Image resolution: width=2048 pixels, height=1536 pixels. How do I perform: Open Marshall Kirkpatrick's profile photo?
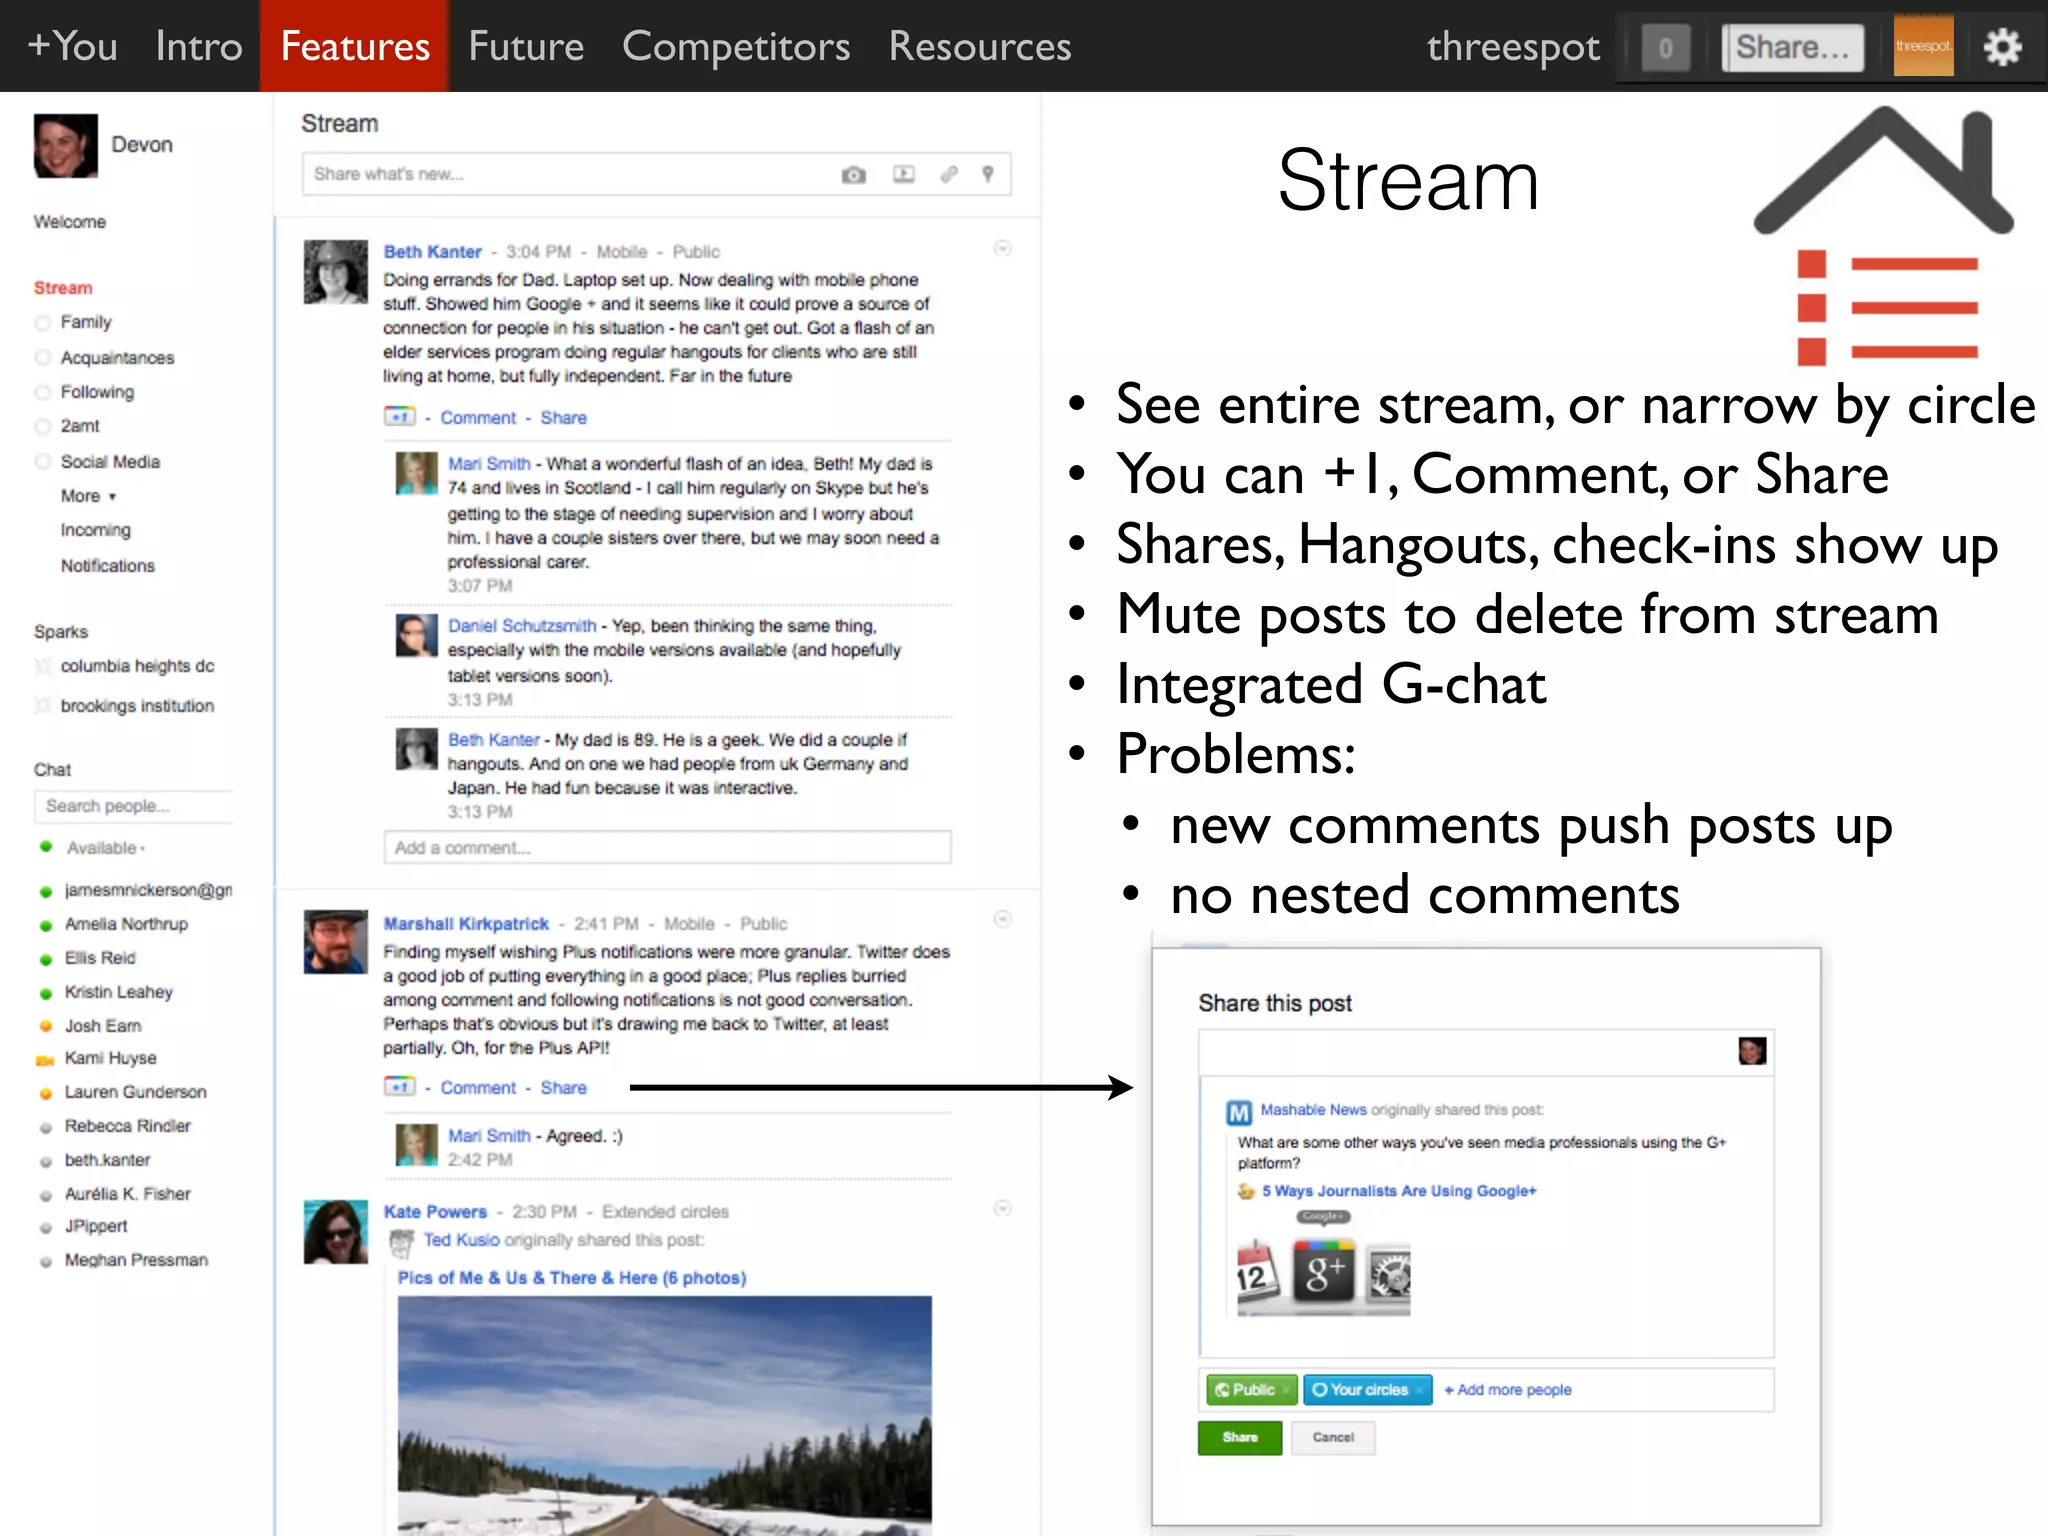tap(336, 942)
